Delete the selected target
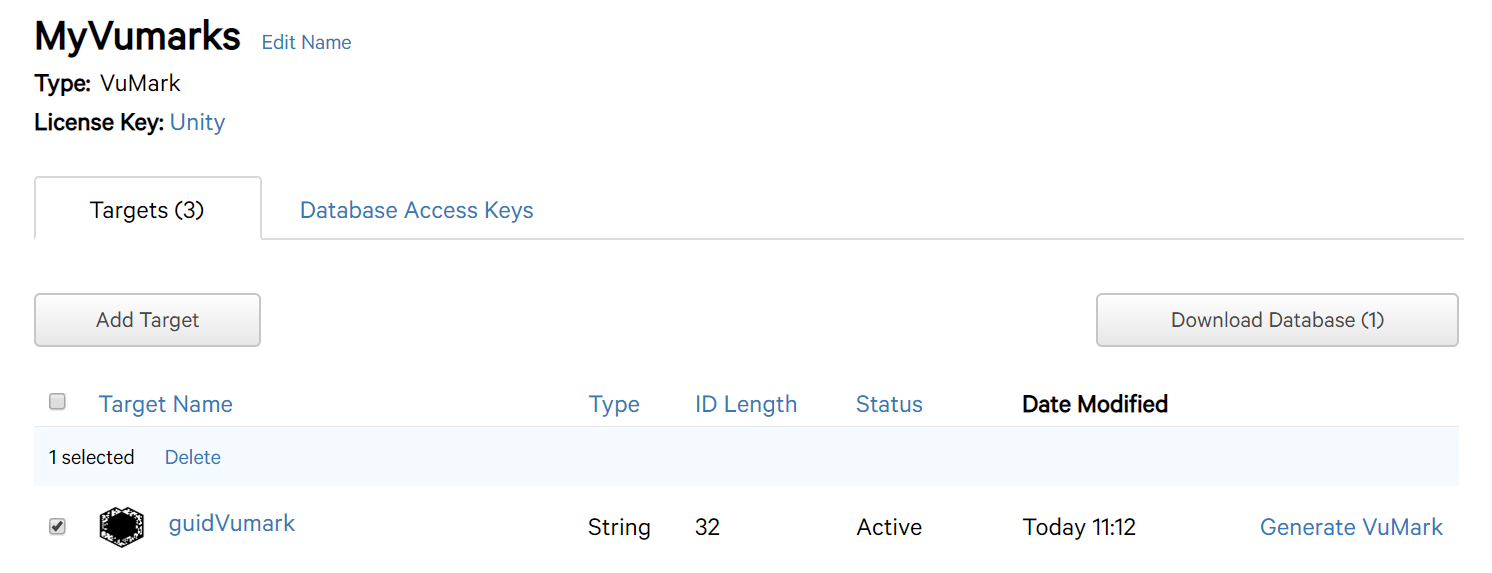The image size is (1492, 573). click(x=193, y=457)
